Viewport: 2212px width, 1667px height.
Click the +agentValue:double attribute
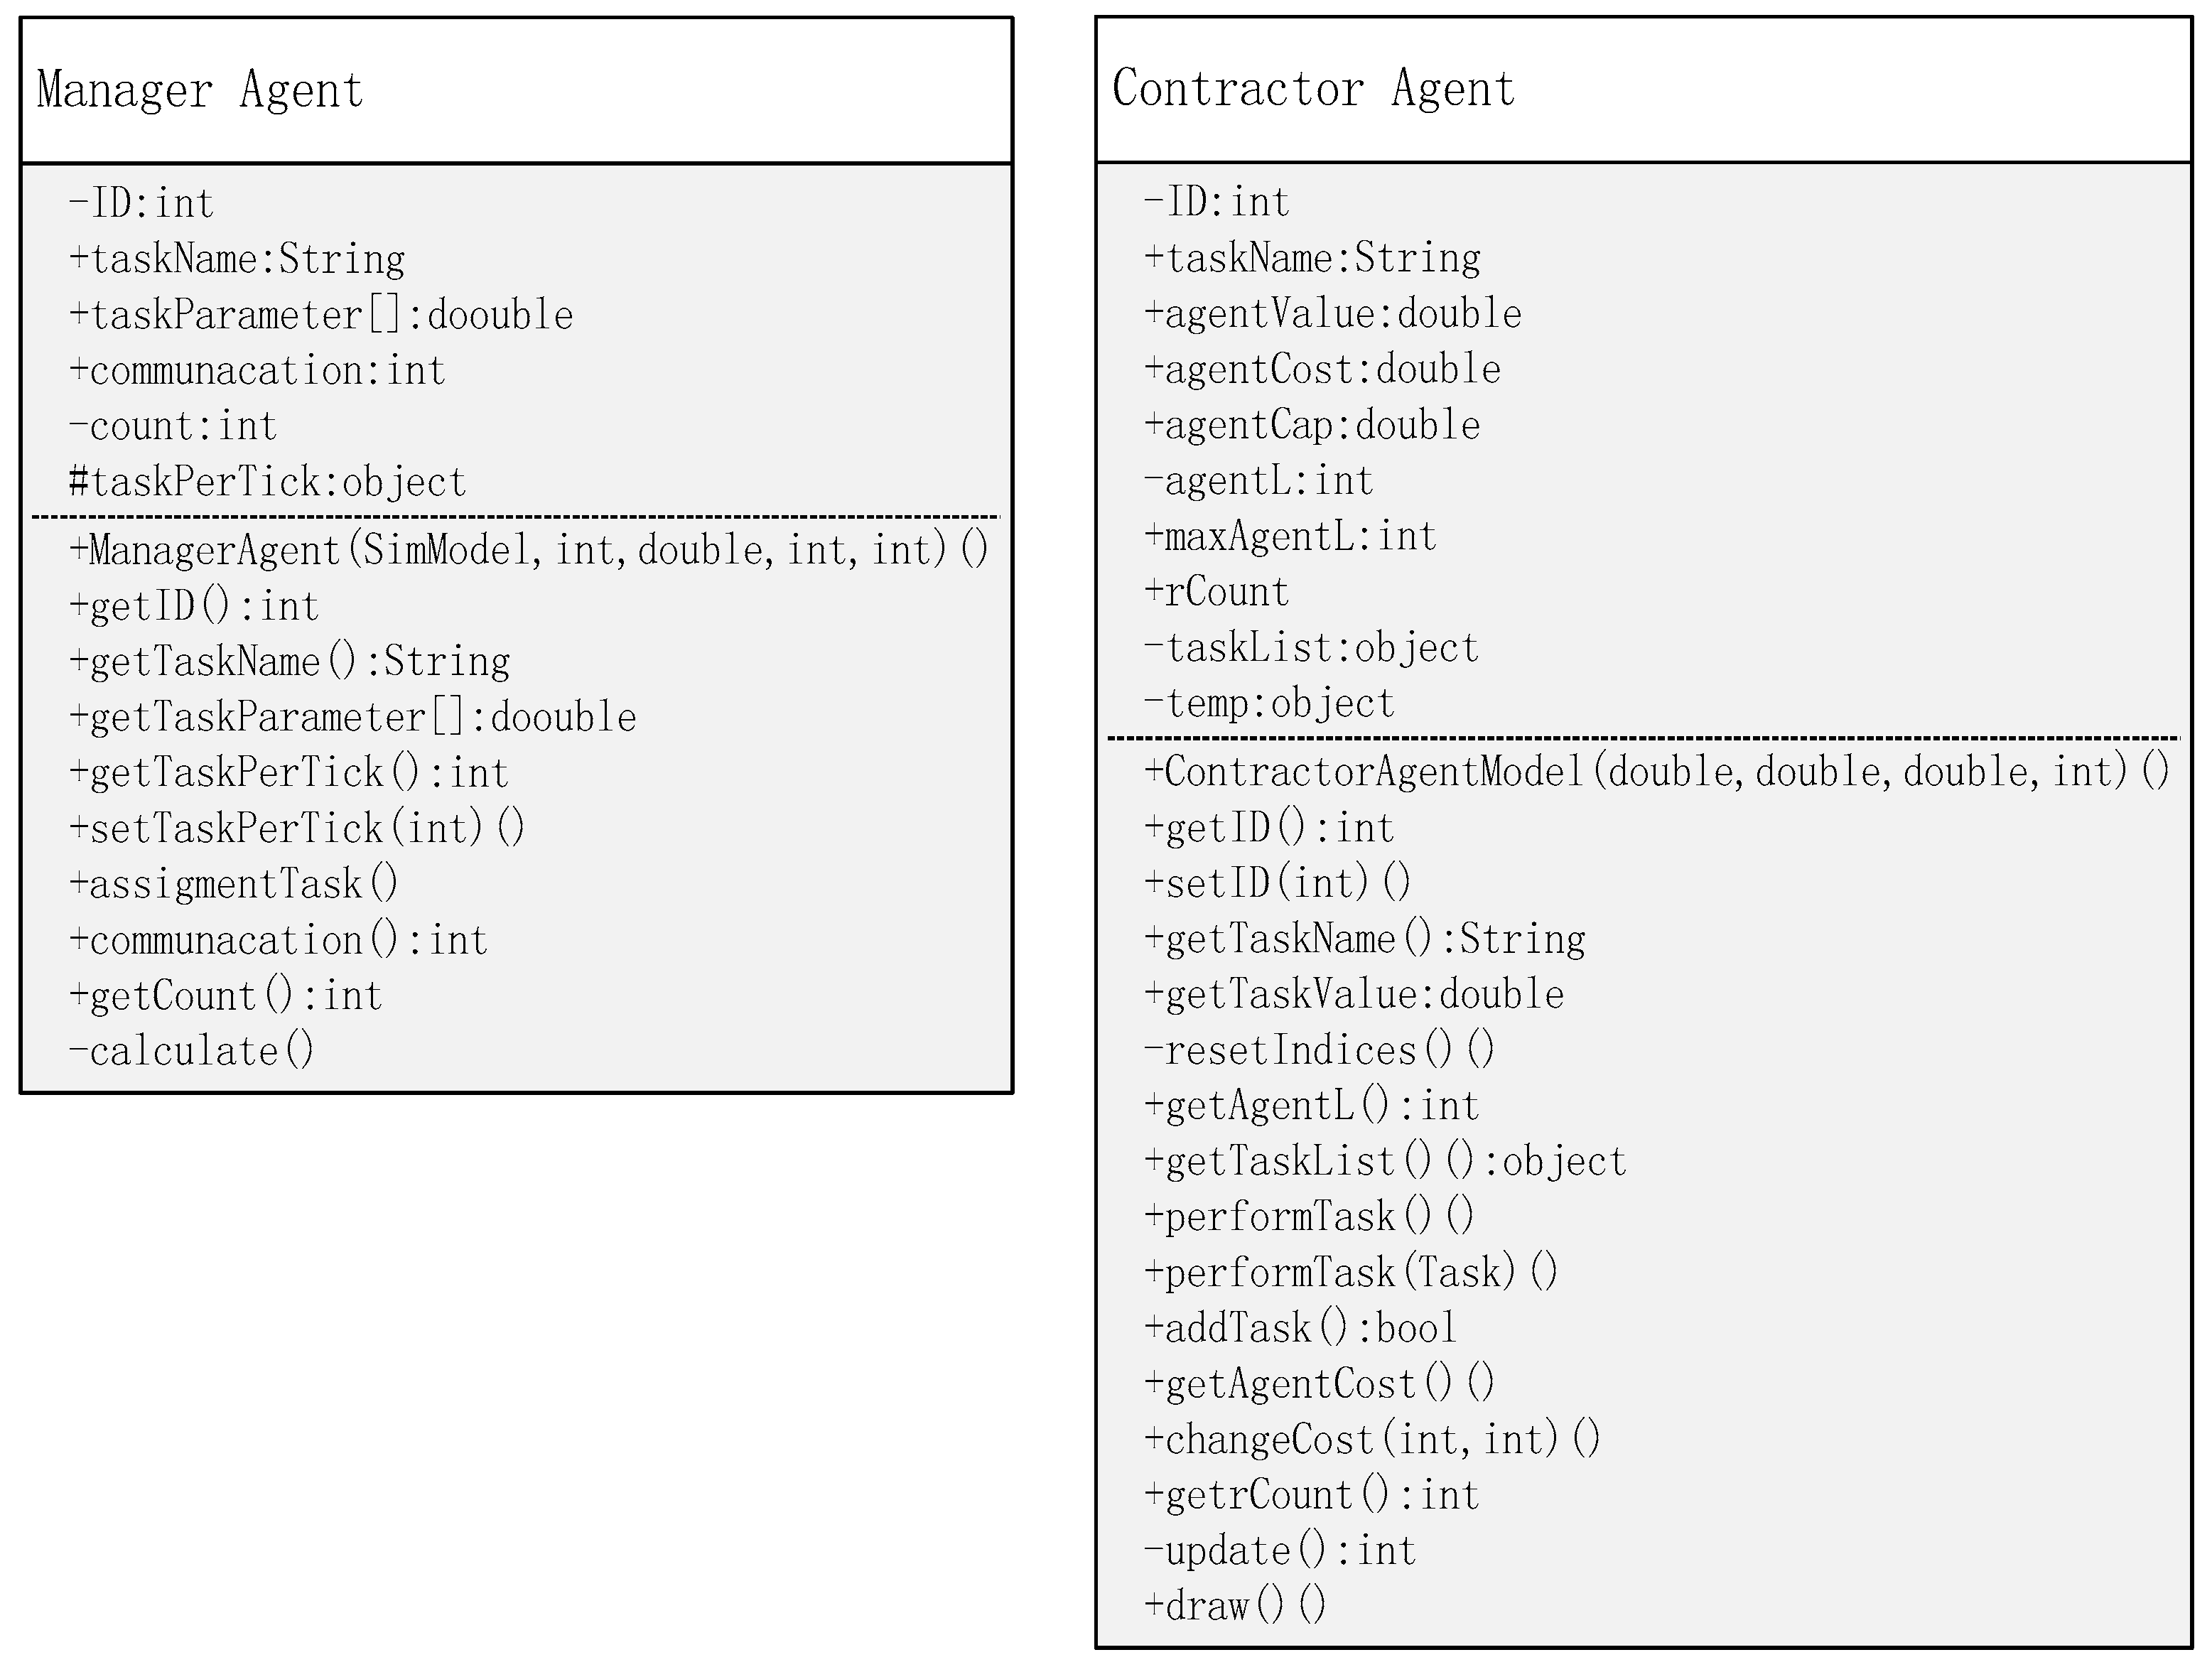click(1333, 314)
